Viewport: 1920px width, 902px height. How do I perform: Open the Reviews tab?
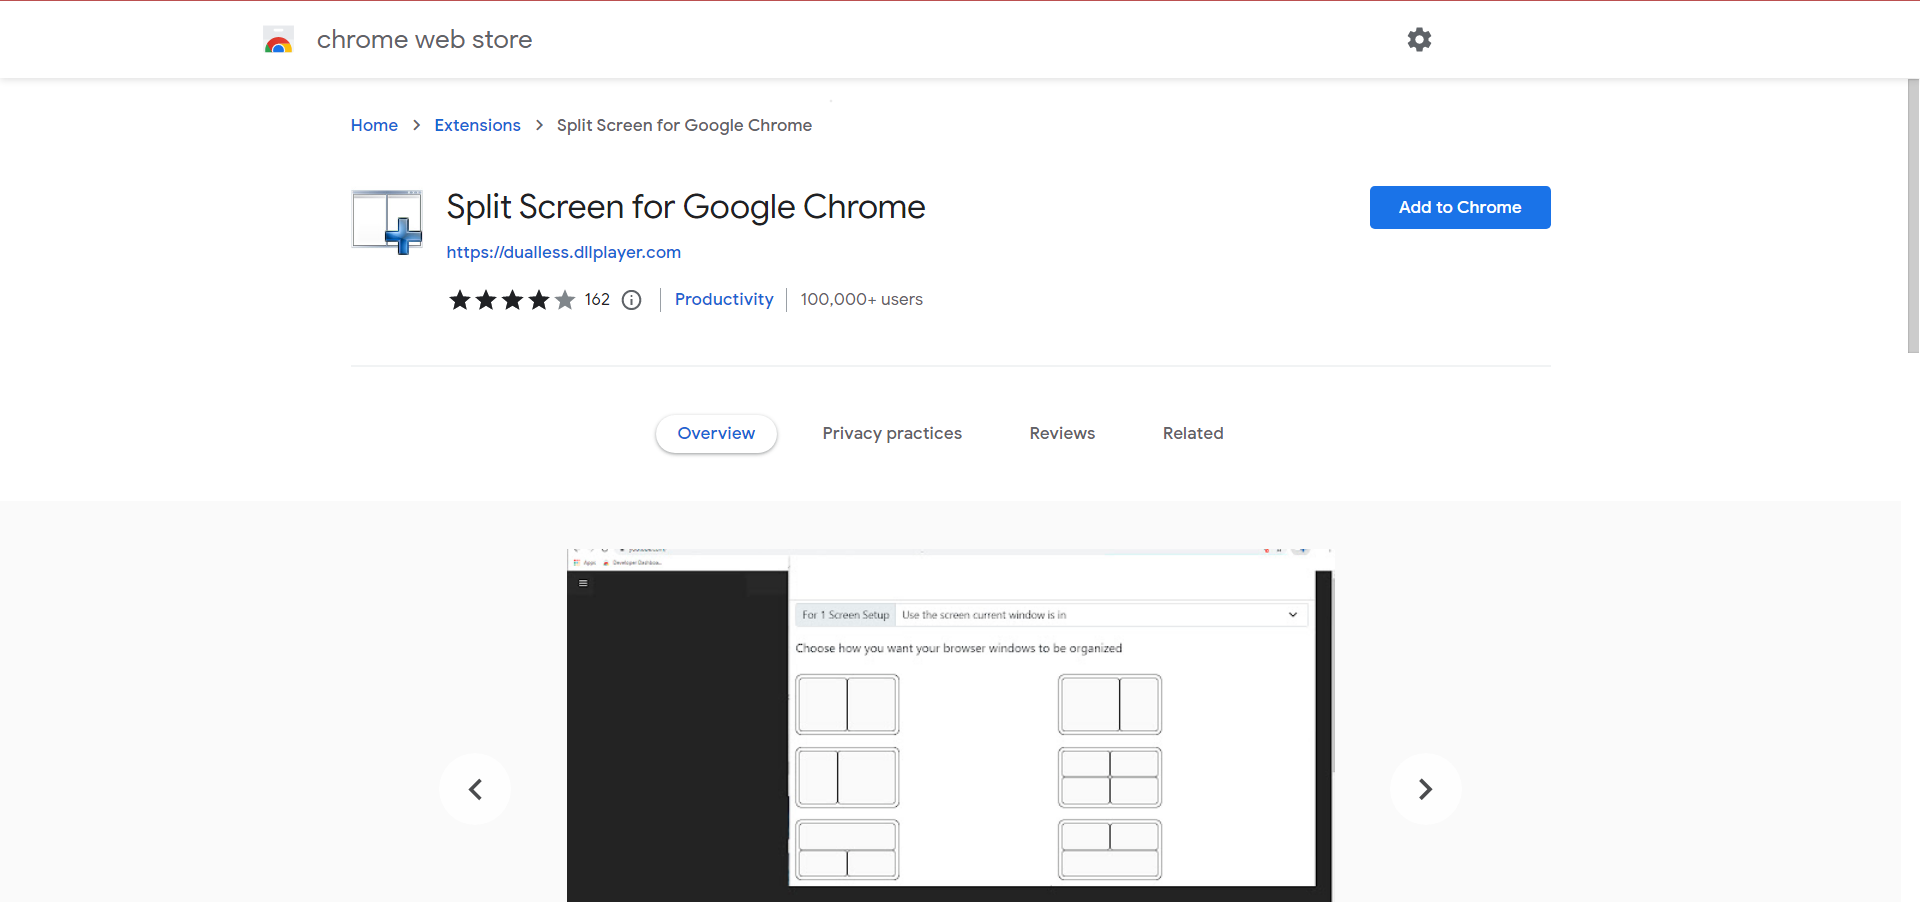[1062, 433]
